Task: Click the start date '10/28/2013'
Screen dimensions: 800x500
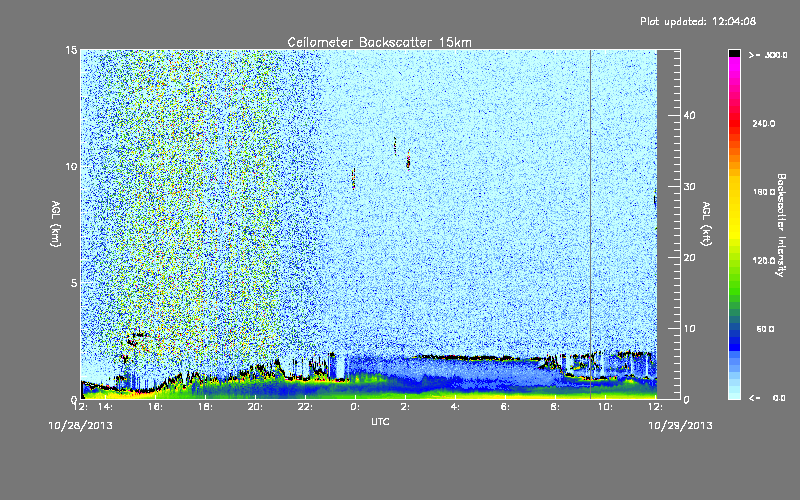Action: 81,426
